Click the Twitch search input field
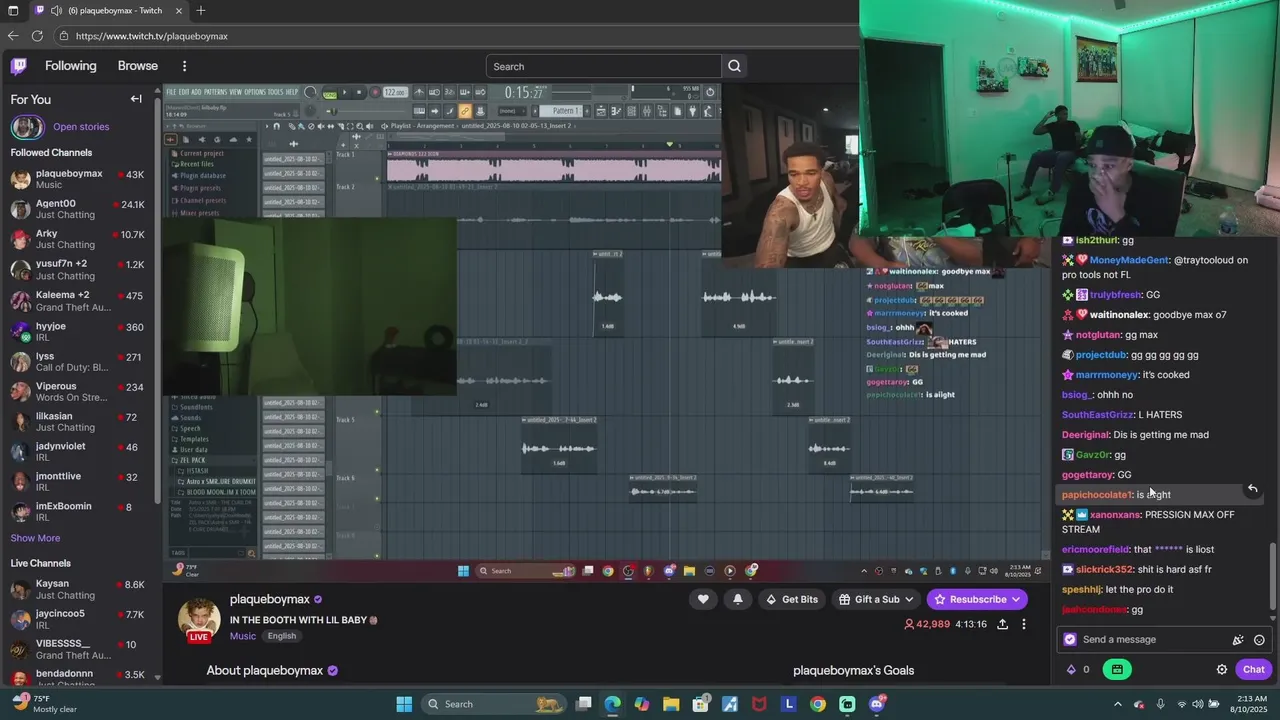Viewport: 1280px width, 720px height. (x=603, y=66)
